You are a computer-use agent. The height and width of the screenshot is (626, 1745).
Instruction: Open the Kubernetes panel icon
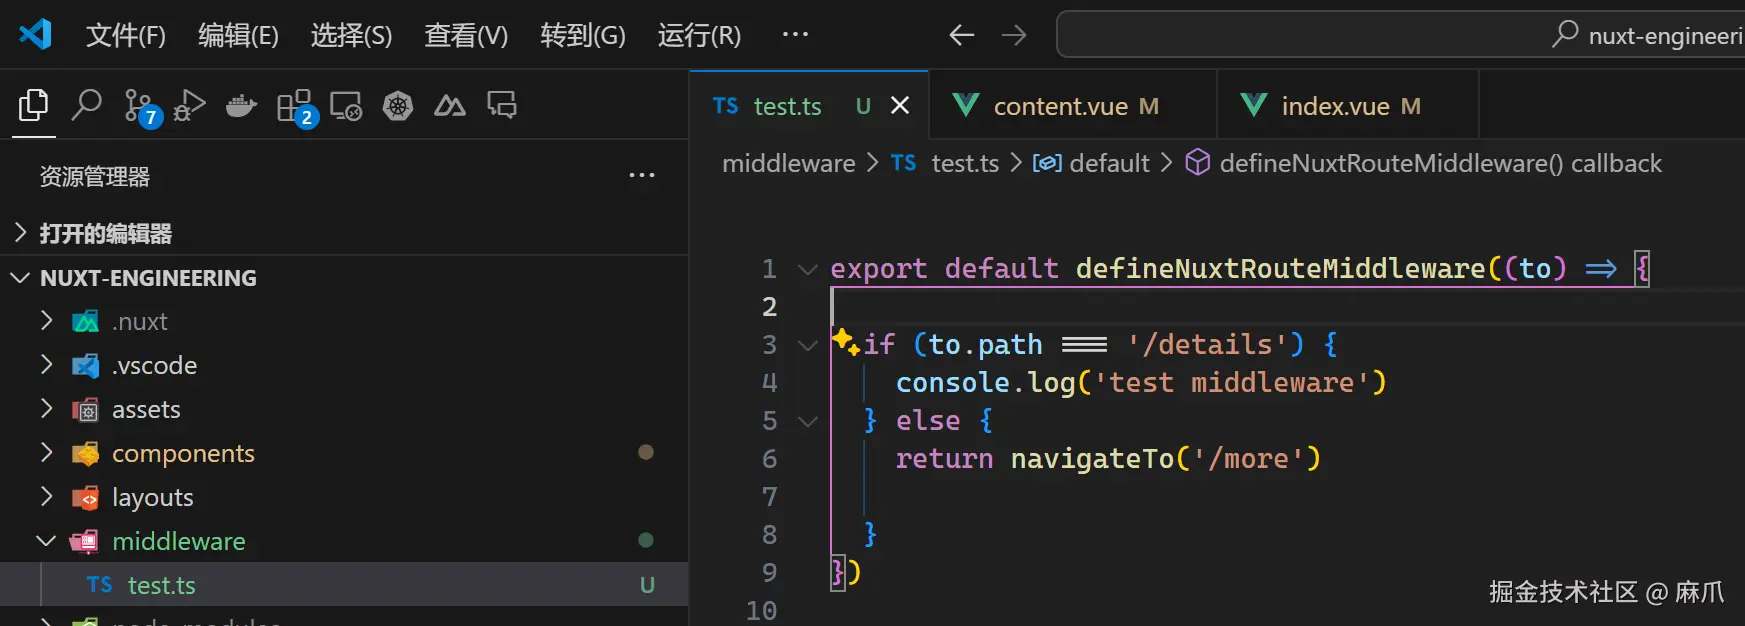point(398,105)
